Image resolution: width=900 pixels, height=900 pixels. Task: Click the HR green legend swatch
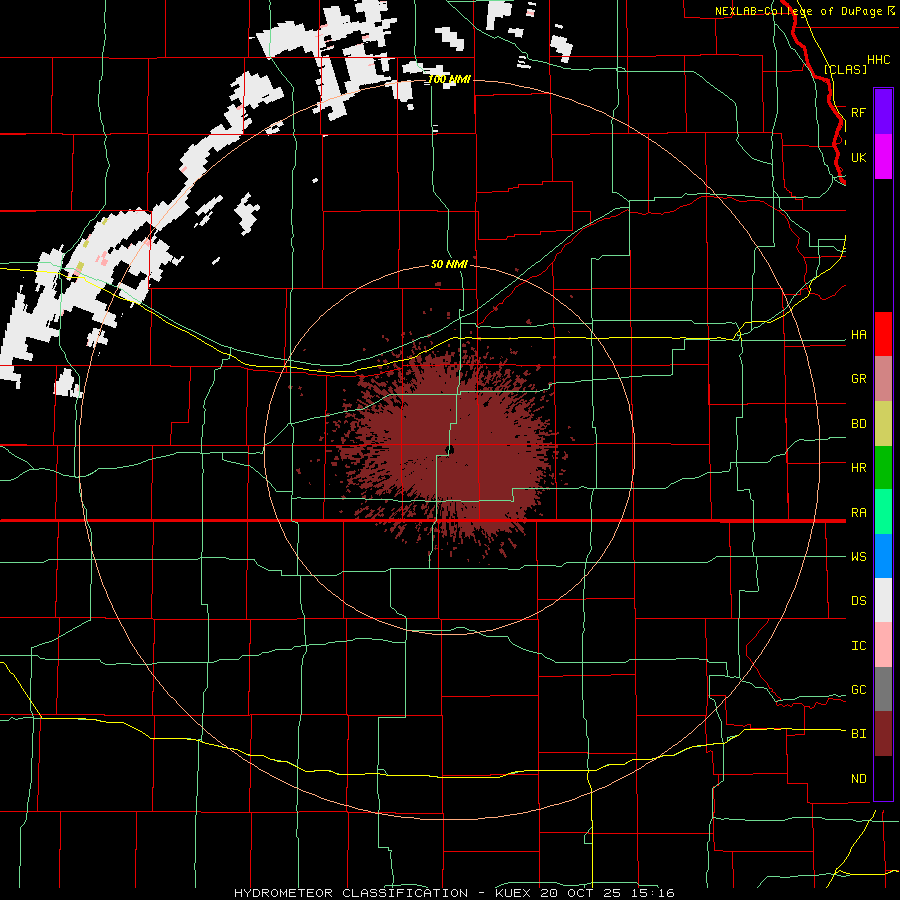point(883,468)
